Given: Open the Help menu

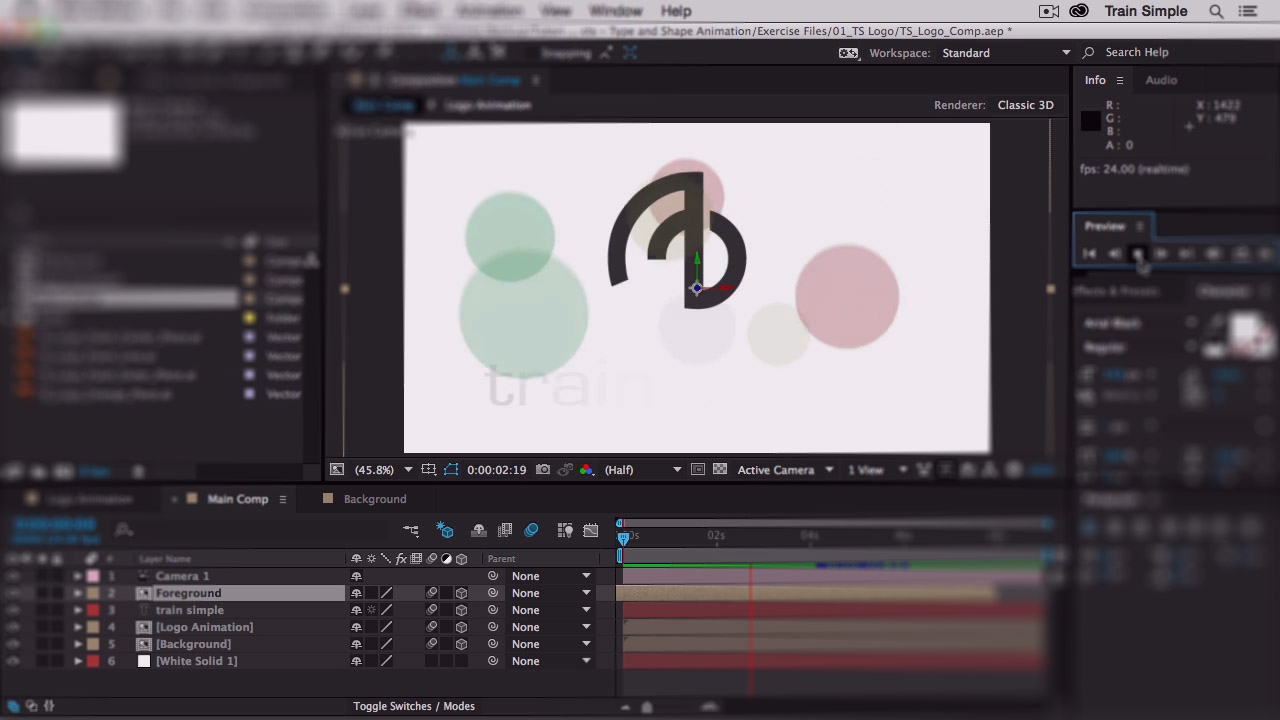Looking at the screenshot, I should [x=676, y=11].
